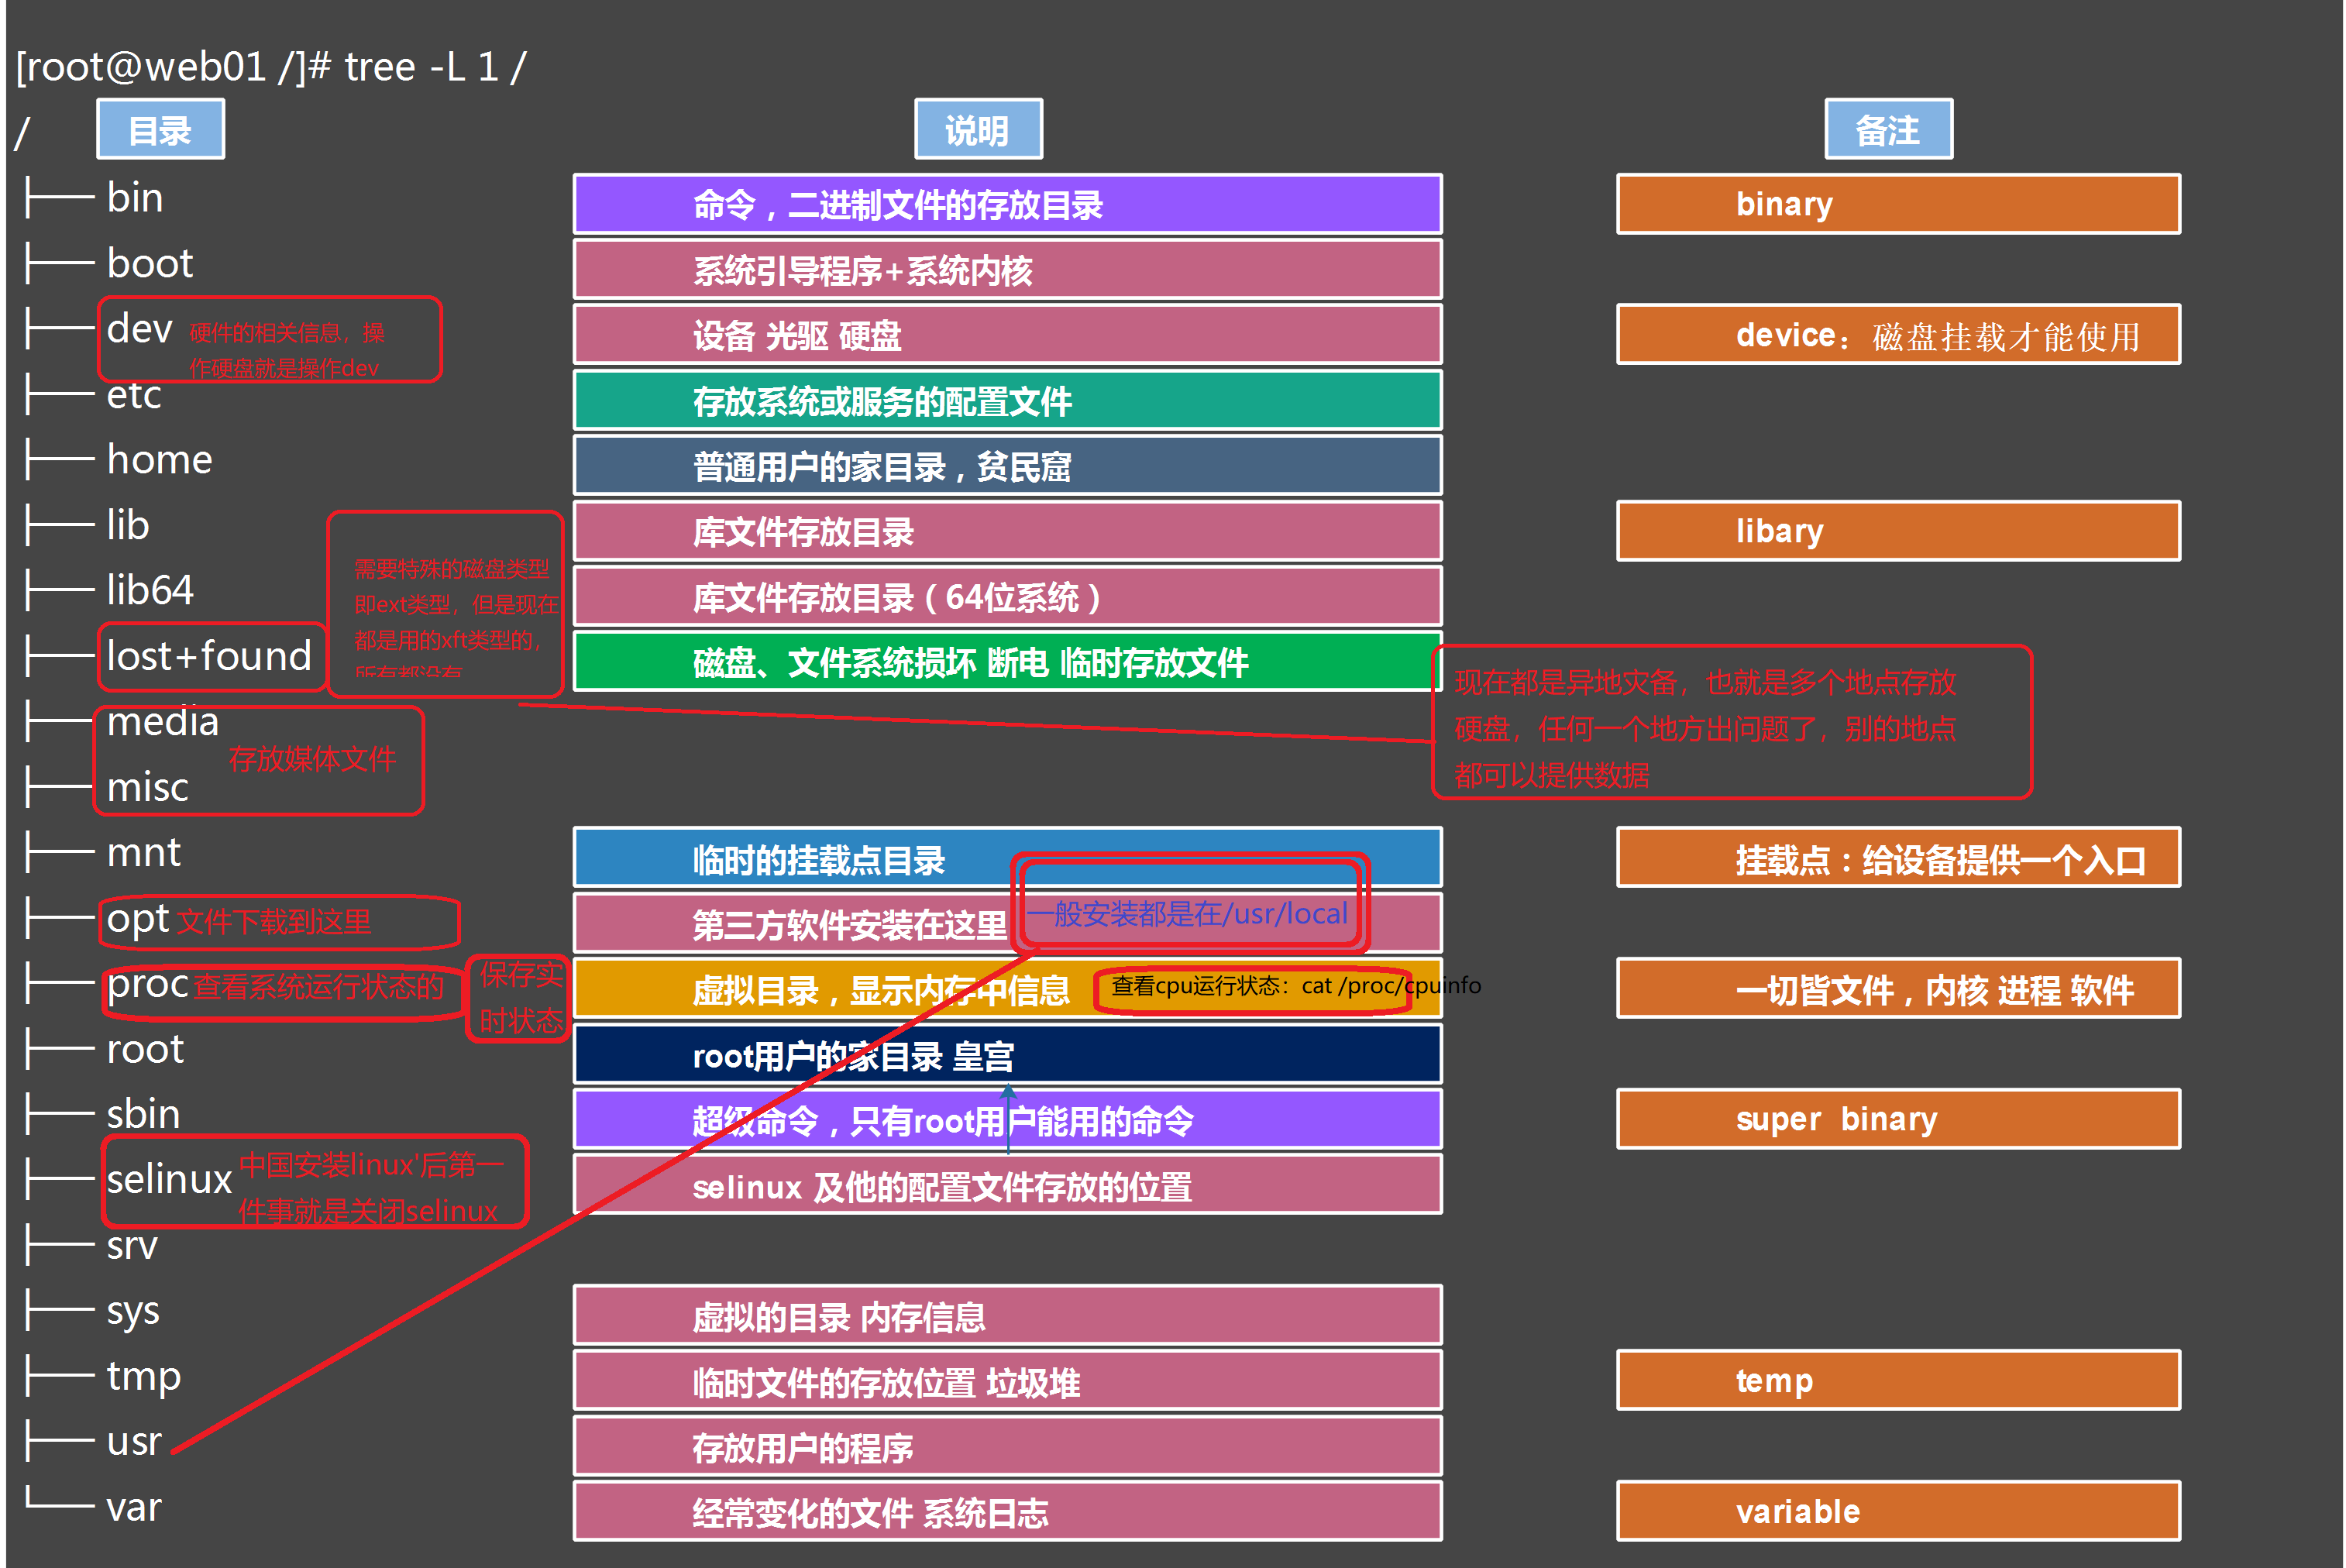Click the orange 'binary' note box
The width and height of the screenshot is (2346, 1568).
(x=1898, y=204)
